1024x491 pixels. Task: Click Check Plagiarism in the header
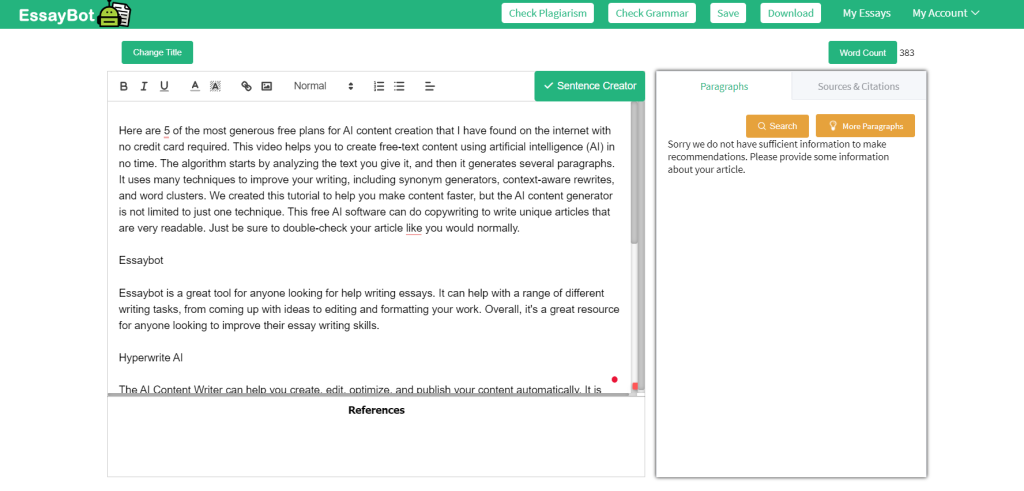(547, 13)
